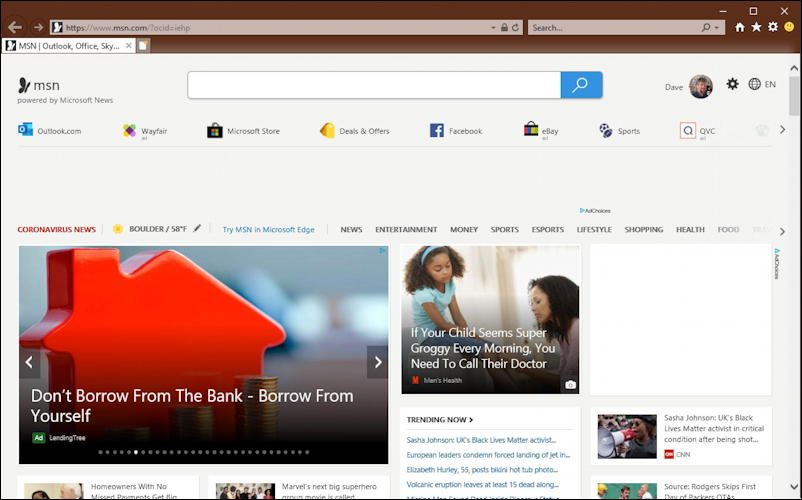
Task: Open the Wayfair shortcut
Action: [145, 131]
